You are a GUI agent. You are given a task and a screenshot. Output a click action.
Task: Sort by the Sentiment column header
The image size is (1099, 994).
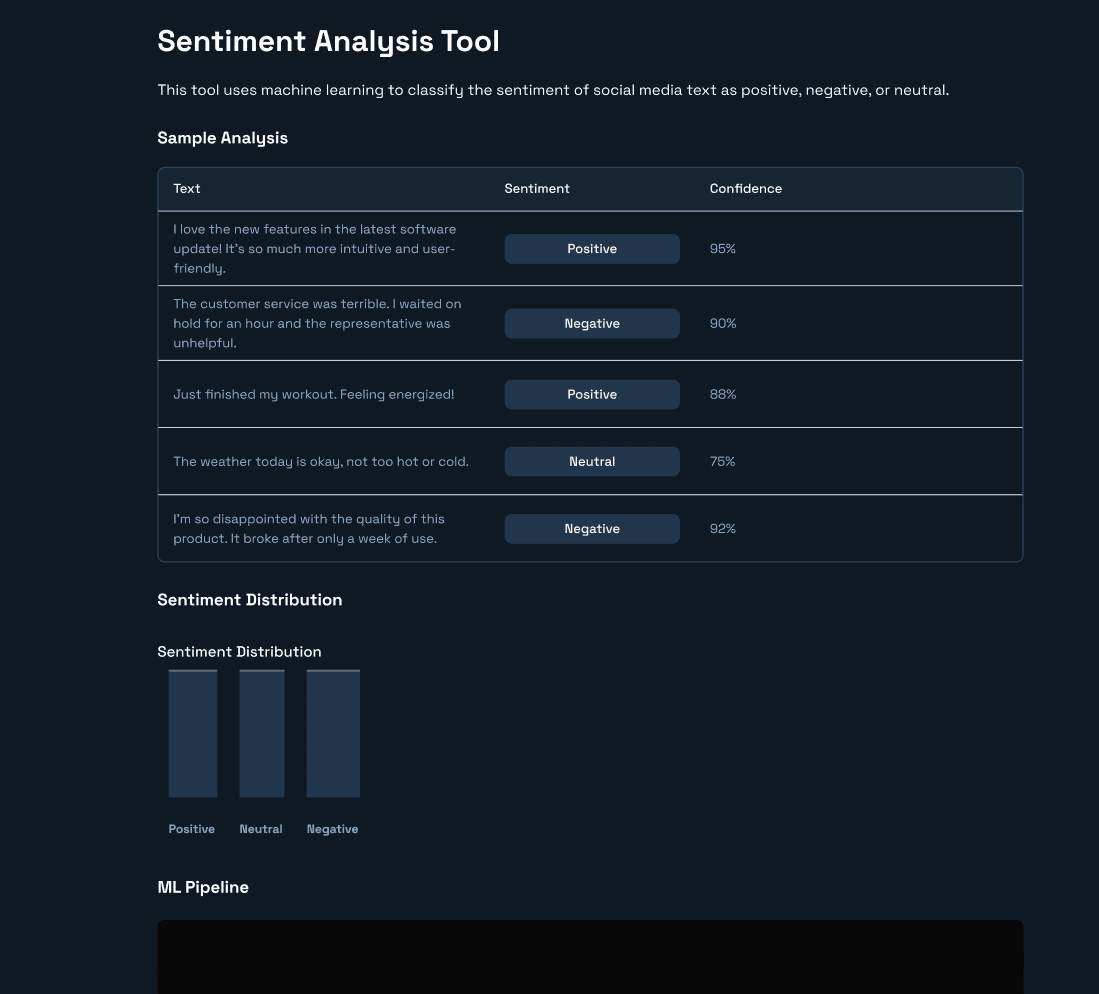(537, 189)
